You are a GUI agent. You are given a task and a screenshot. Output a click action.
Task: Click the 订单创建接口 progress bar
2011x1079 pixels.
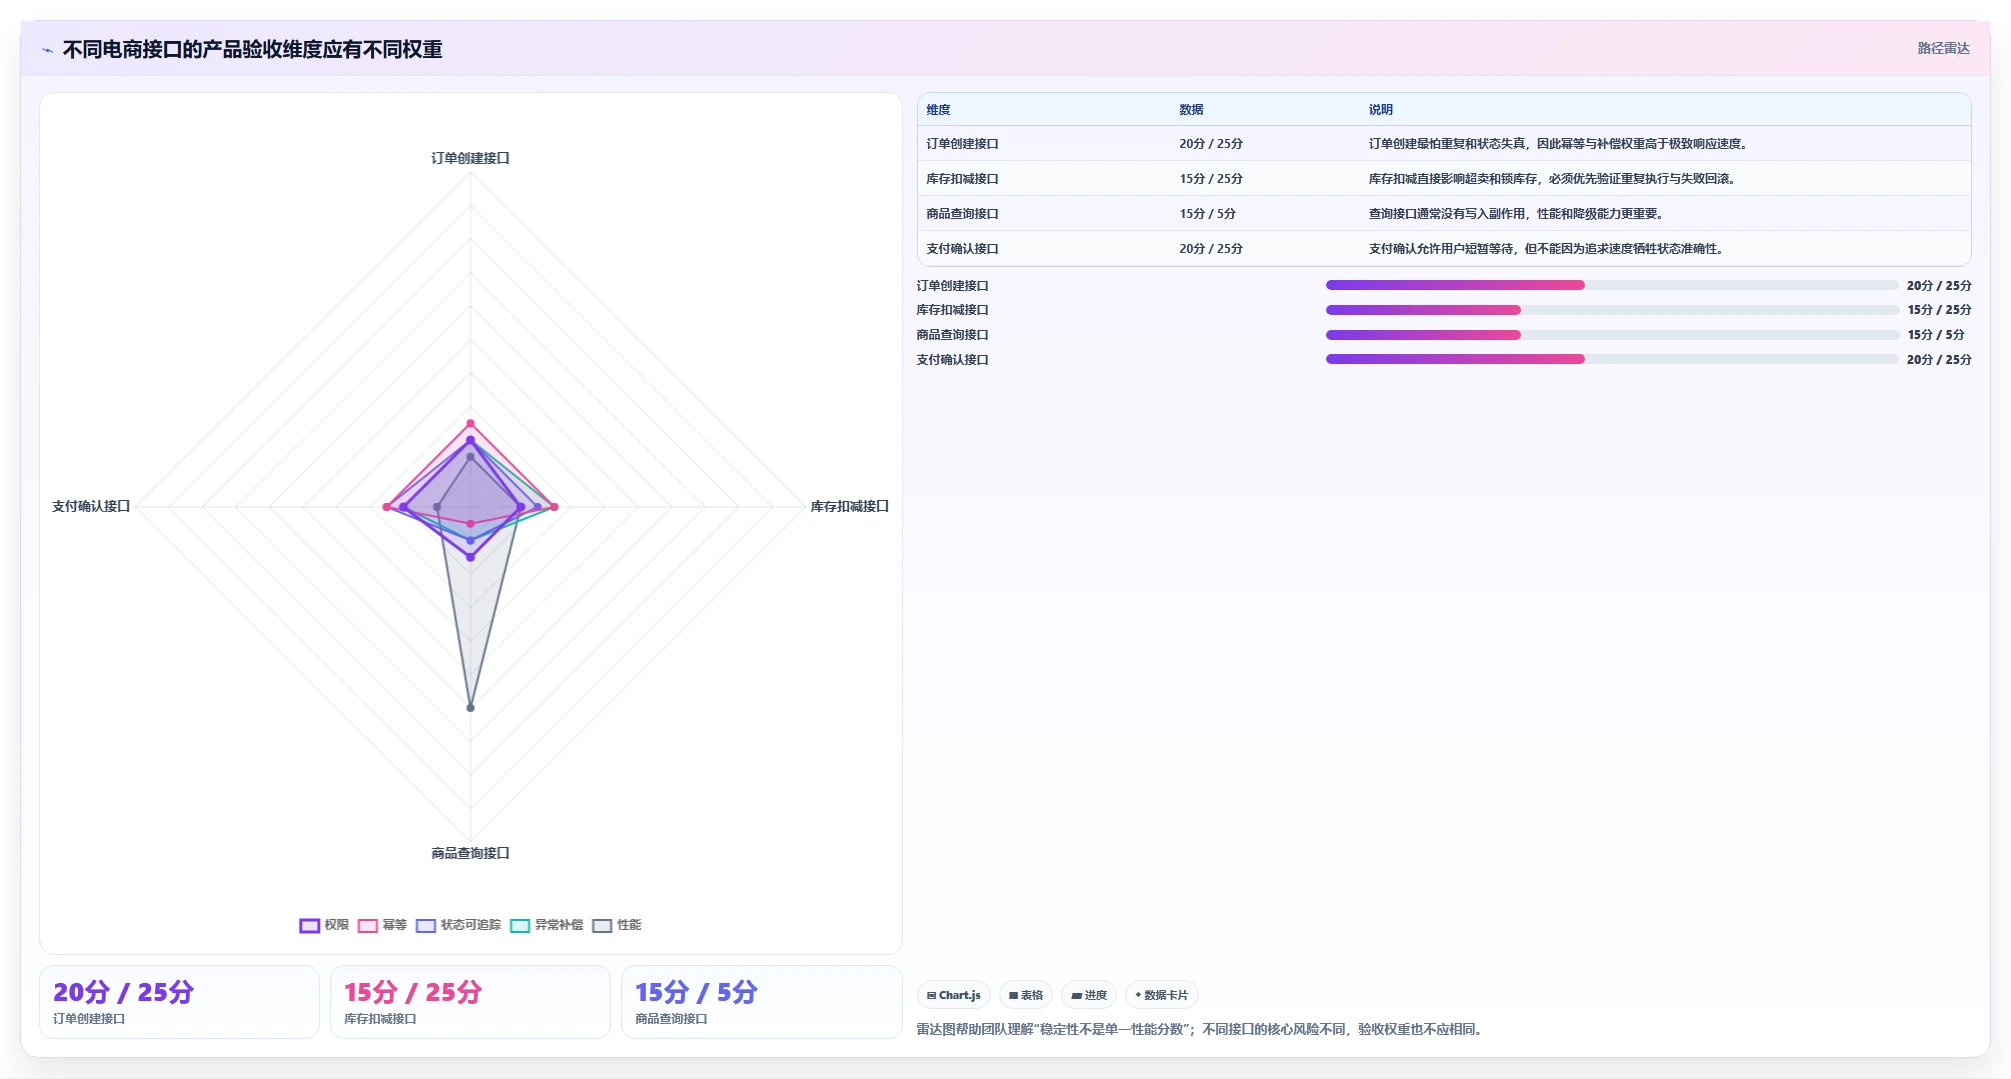click(1612, 285)
